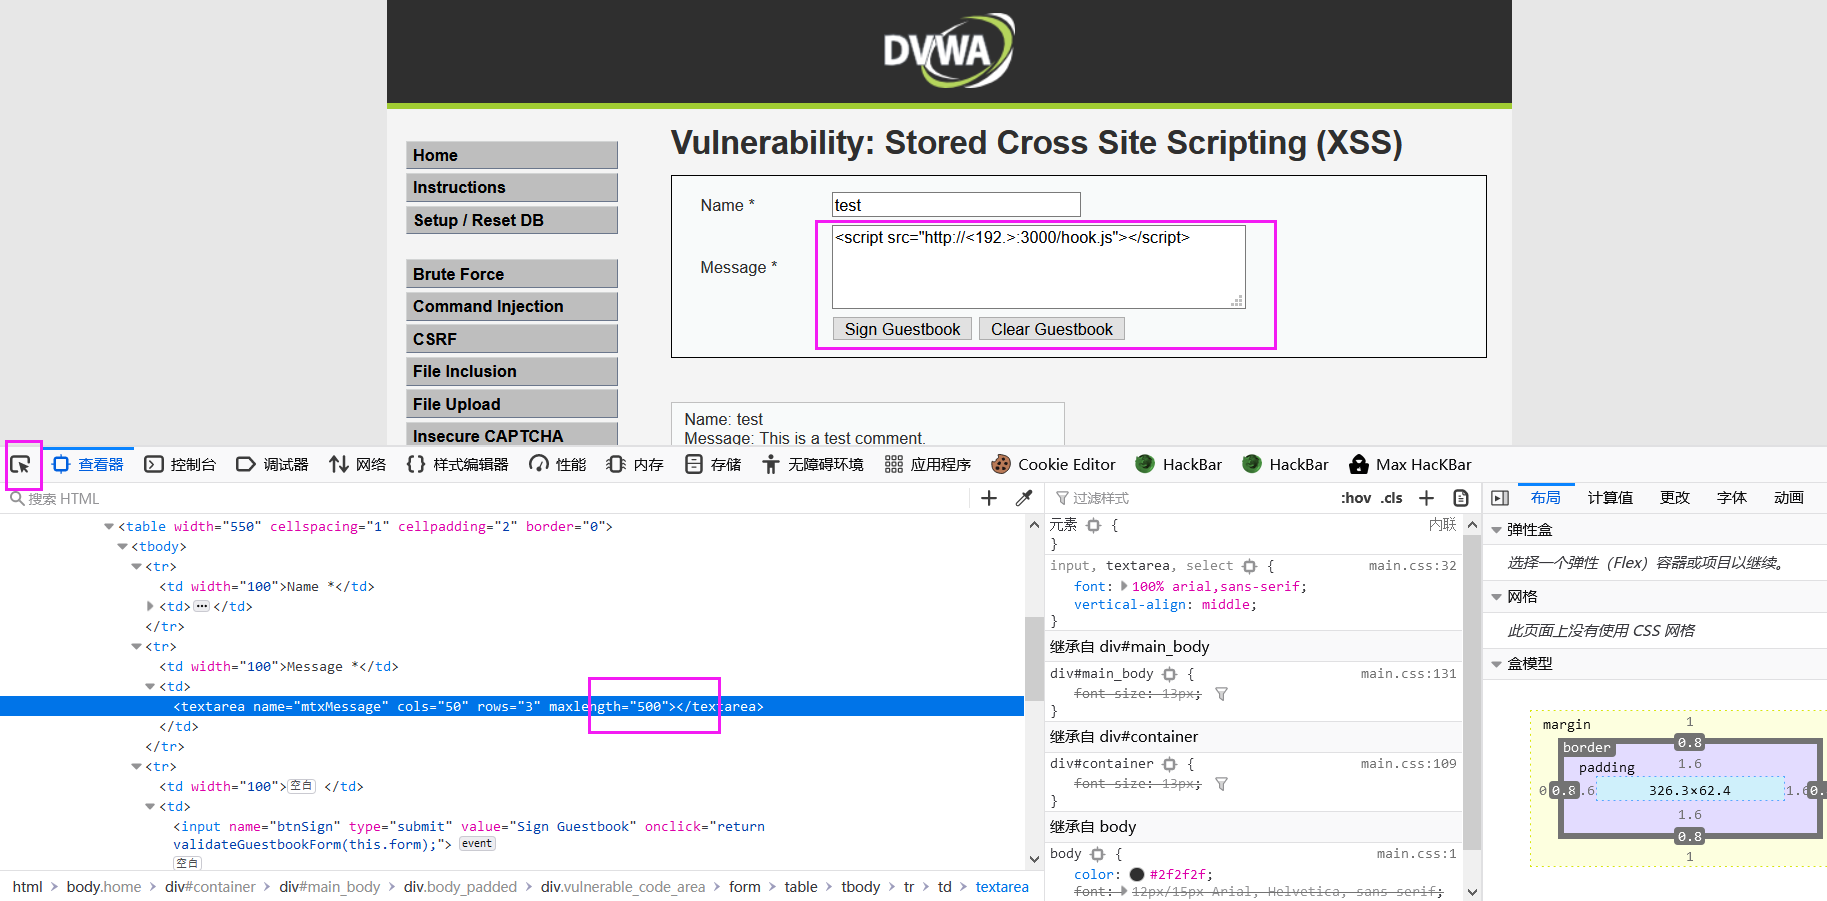Add a new CSS rule plus icon
Image resolution: width=1827 pixels, height=901 pixels.
pyautogui.click(x=1427, y=498)
